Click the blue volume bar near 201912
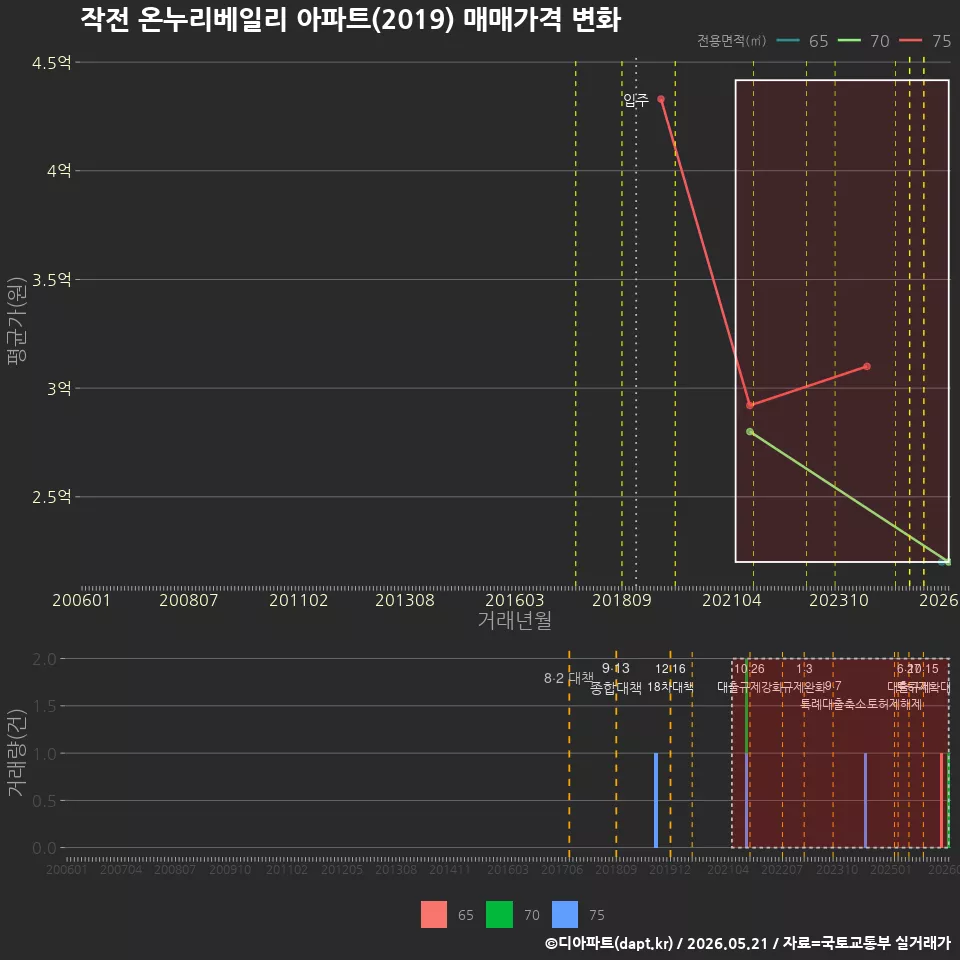This screenshot has width=960, height=960. click(656, 800)
